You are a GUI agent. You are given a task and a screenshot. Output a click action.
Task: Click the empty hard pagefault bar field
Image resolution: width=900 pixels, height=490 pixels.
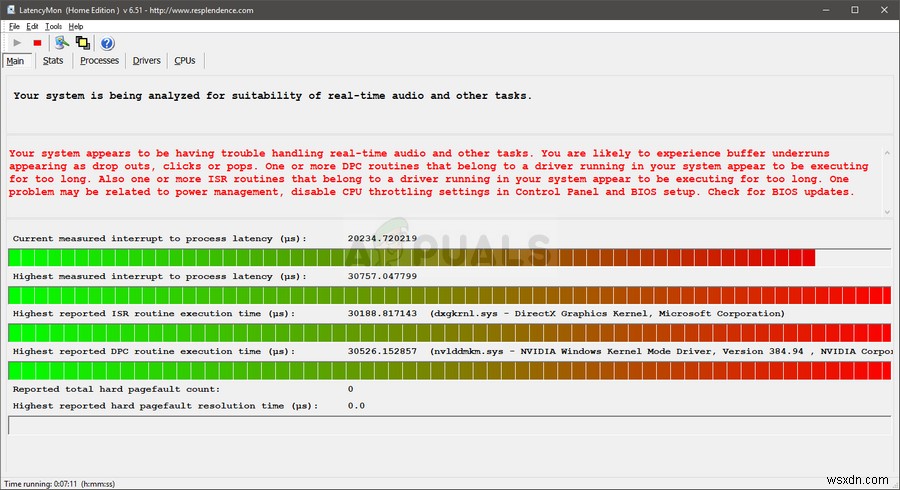[x=449, y=425]
